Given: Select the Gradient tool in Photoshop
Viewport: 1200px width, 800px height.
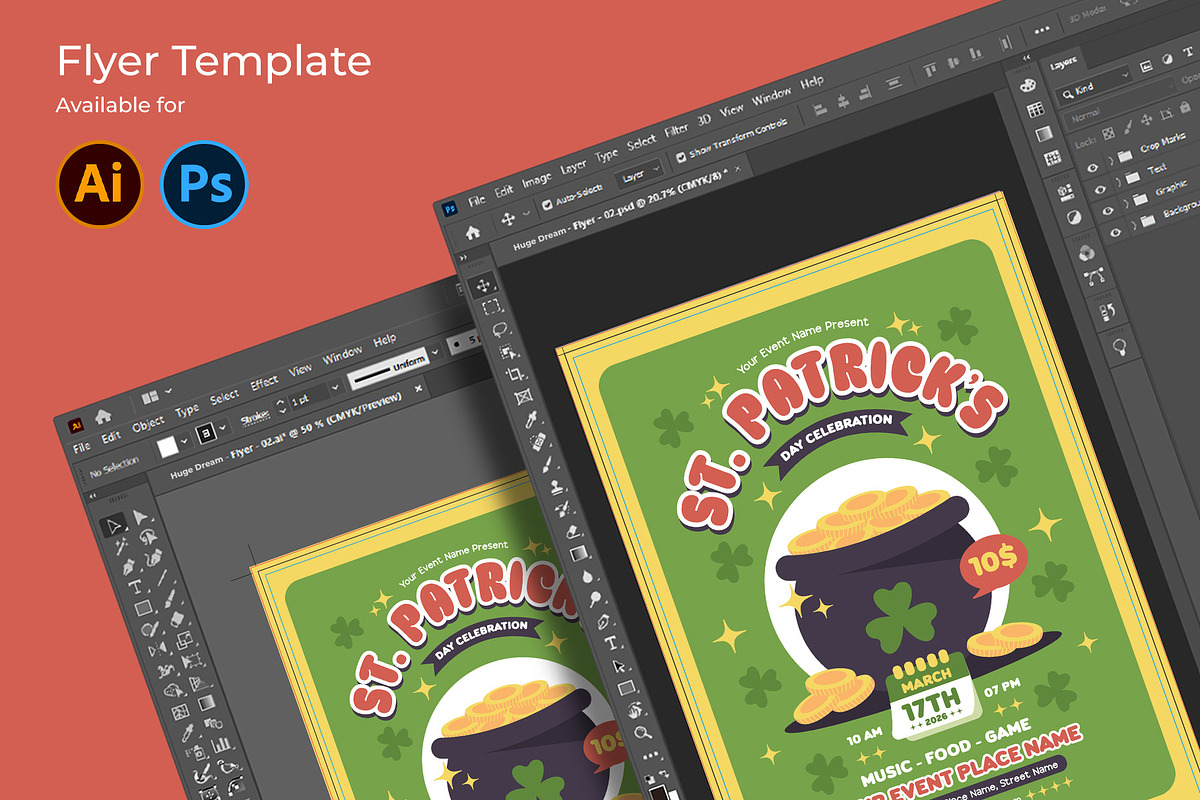Looking at the screenshot, I should coord(578,554).
